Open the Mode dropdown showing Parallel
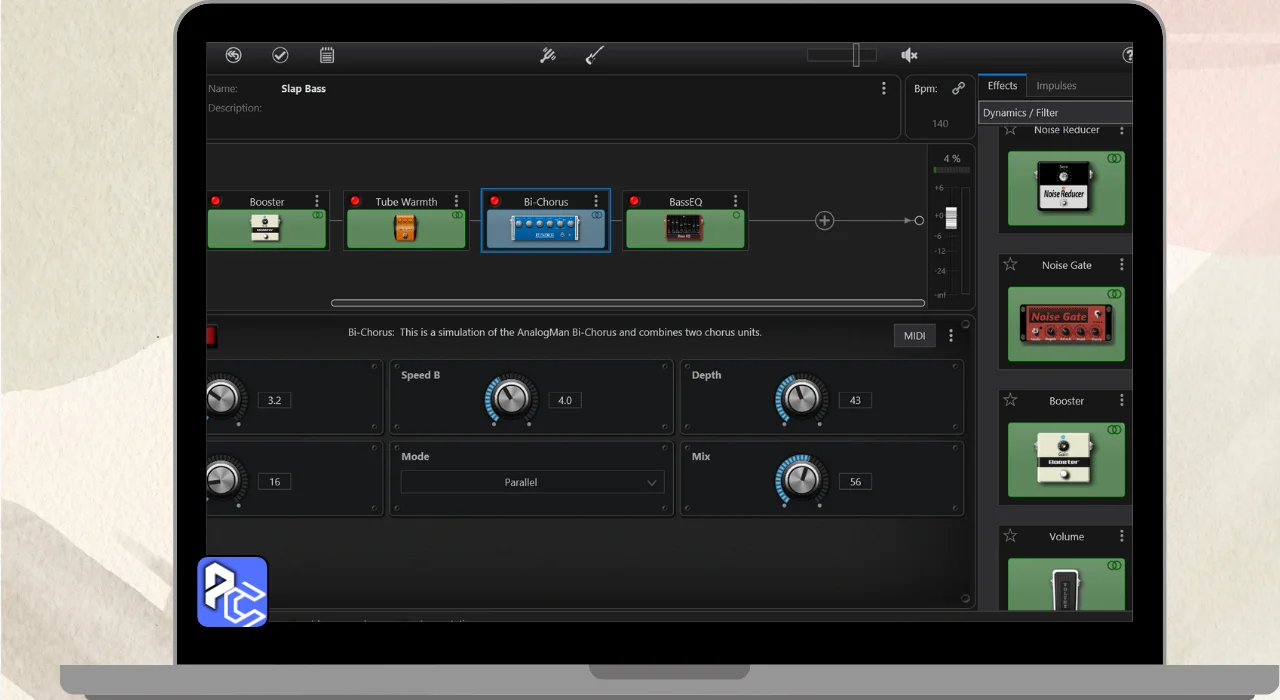This screenshot has width=1280, height=700. click(531, 482)
